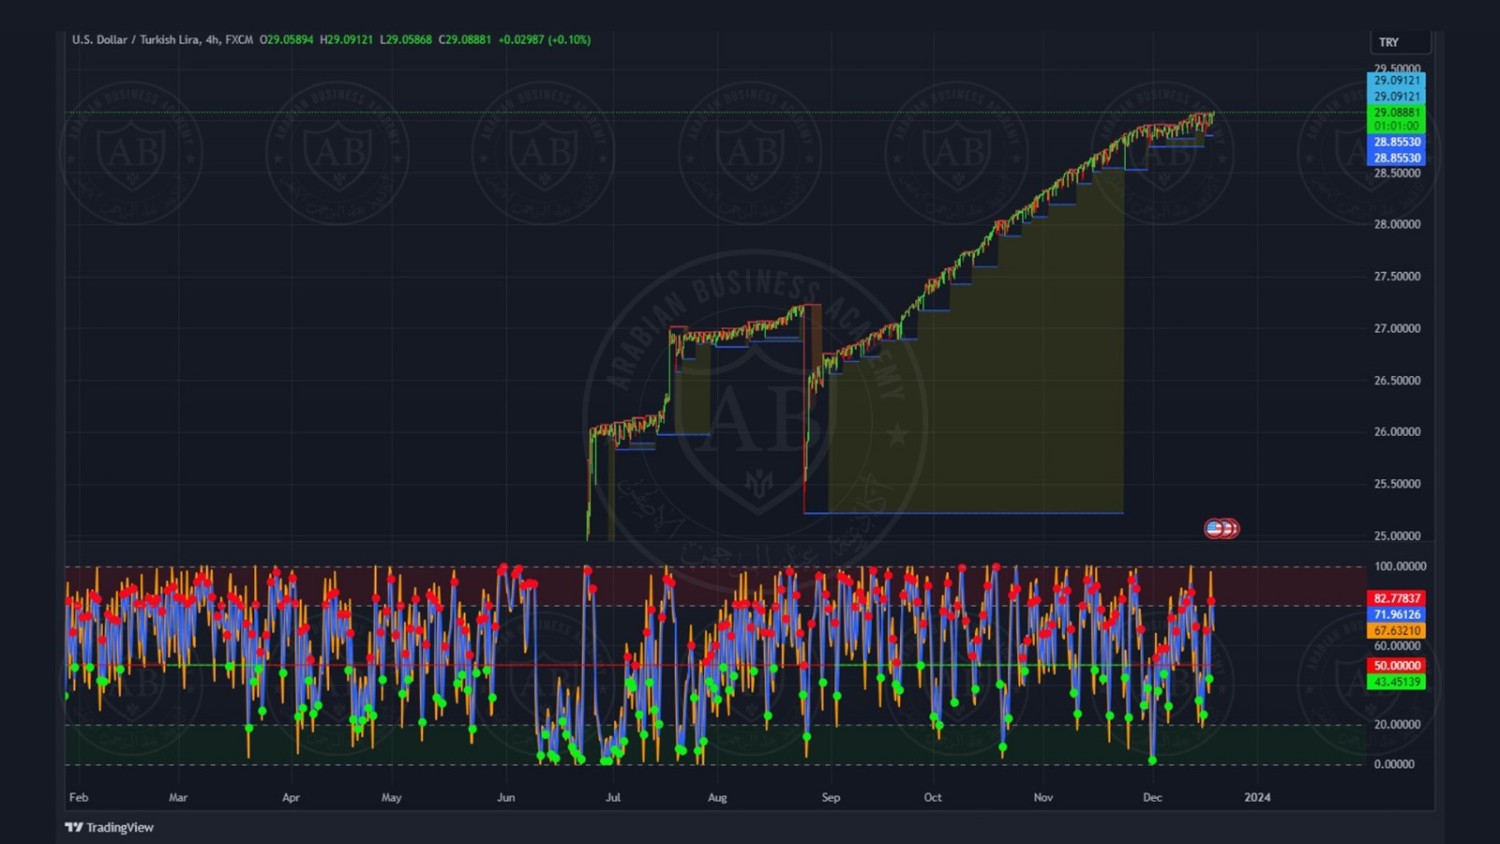
Task: Click the Mar label on the time axis
Action: click(178, 797)
